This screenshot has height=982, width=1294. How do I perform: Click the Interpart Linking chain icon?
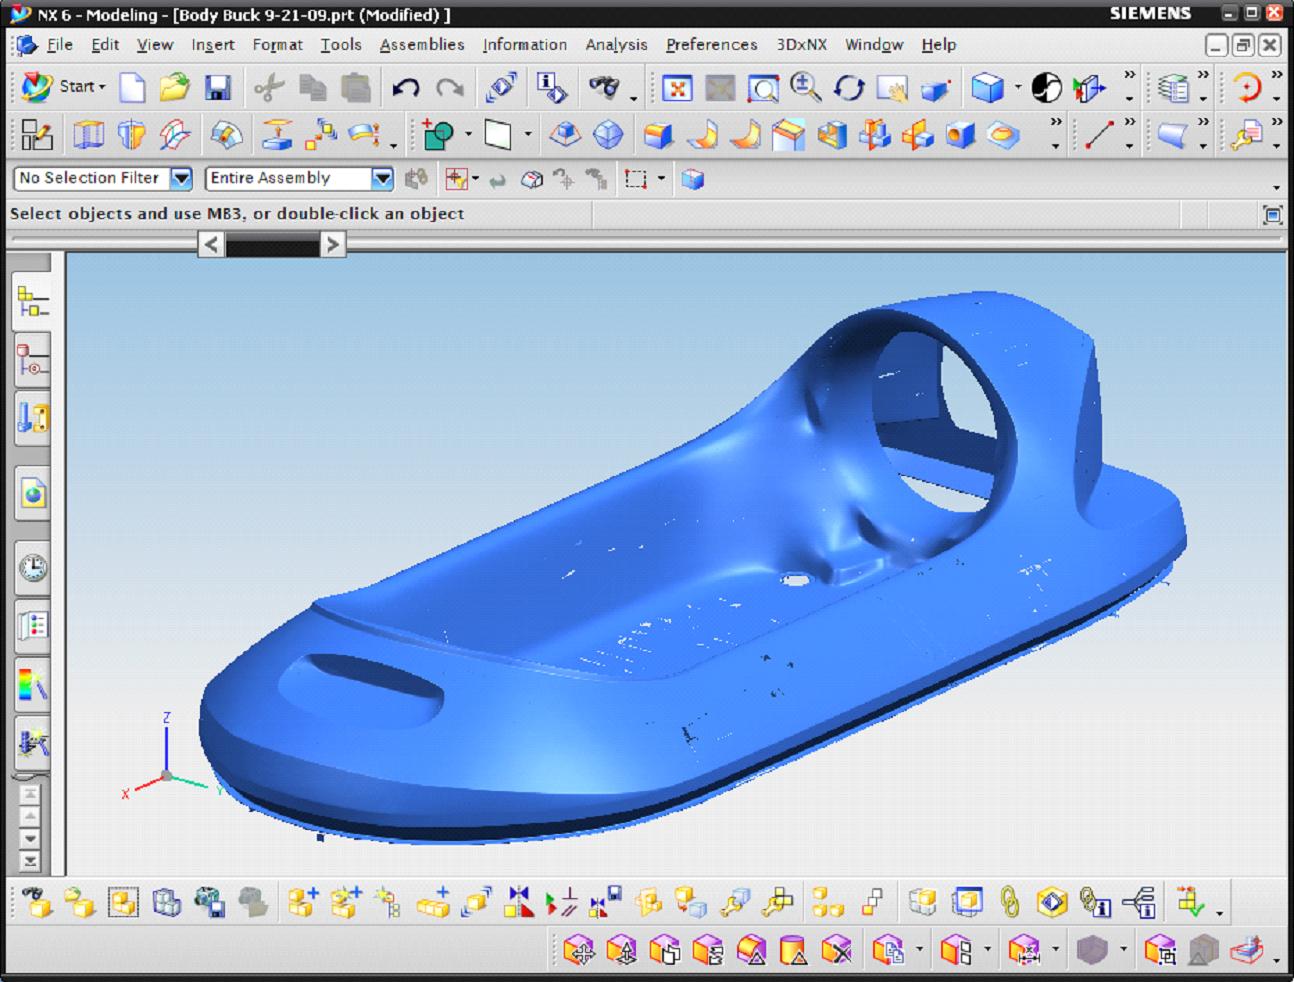point(1009,902)
